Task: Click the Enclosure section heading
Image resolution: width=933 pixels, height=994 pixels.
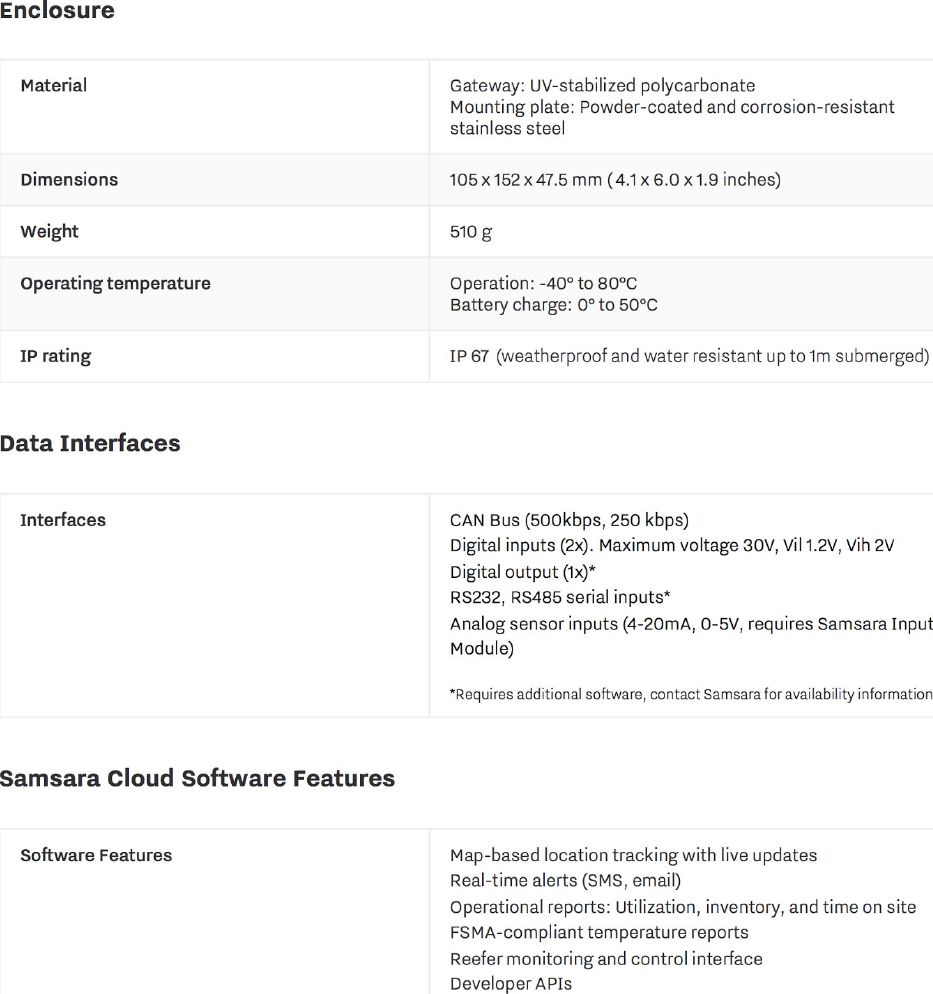Action: 57,12
